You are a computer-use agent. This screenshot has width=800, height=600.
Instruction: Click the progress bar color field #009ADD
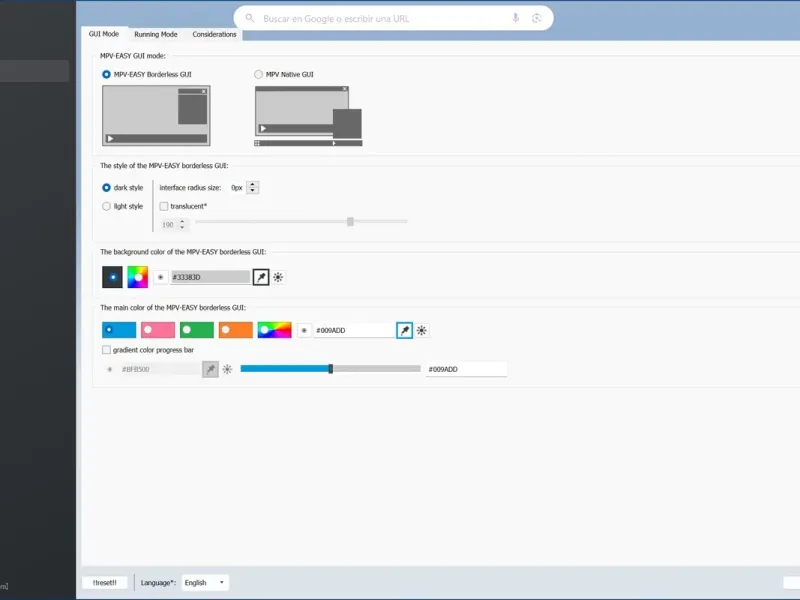click(466, 369)
